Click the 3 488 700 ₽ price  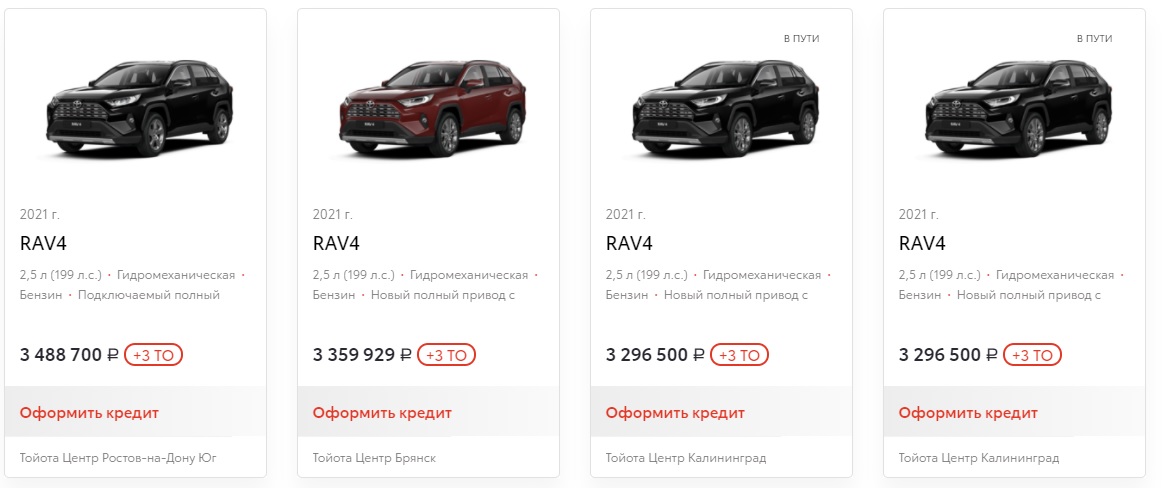coord(68,354)
